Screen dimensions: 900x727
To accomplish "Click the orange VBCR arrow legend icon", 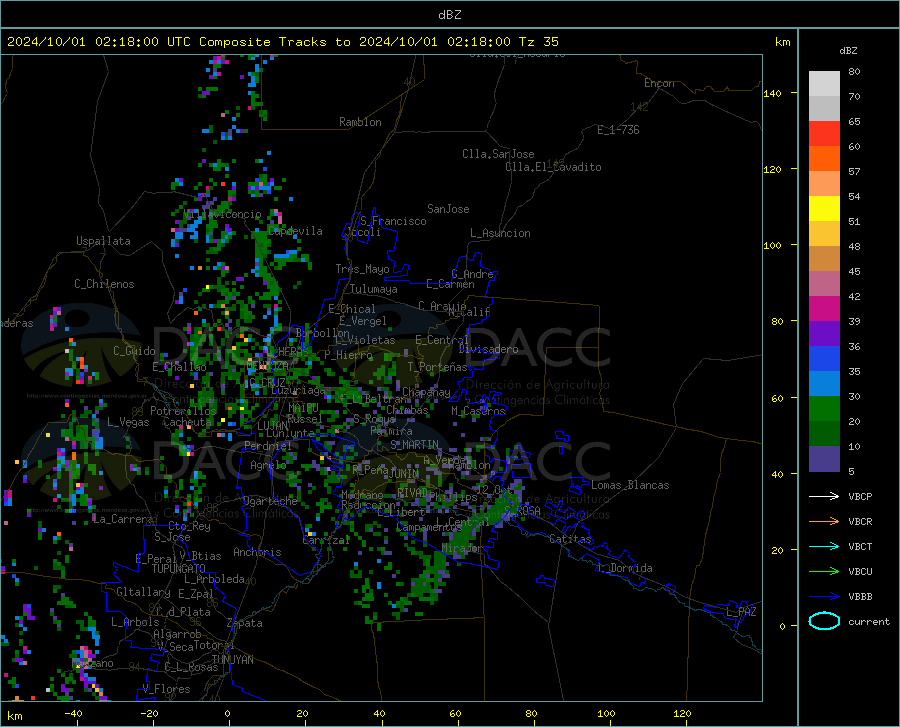I will 824,521.
